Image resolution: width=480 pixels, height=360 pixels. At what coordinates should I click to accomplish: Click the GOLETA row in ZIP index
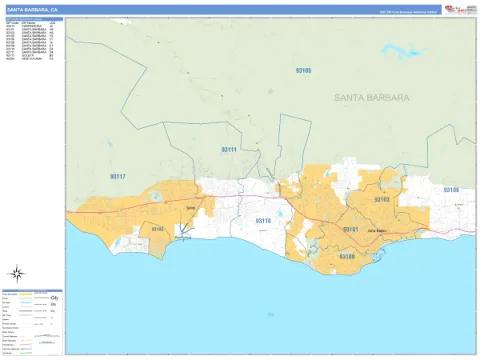click(x=30, y=56)
